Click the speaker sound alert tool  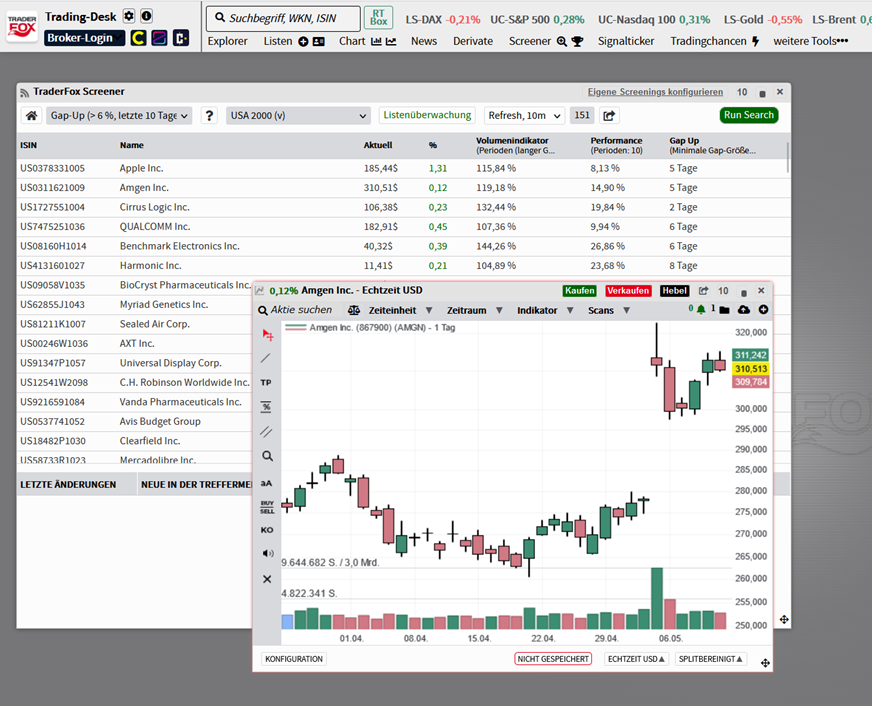267,553
